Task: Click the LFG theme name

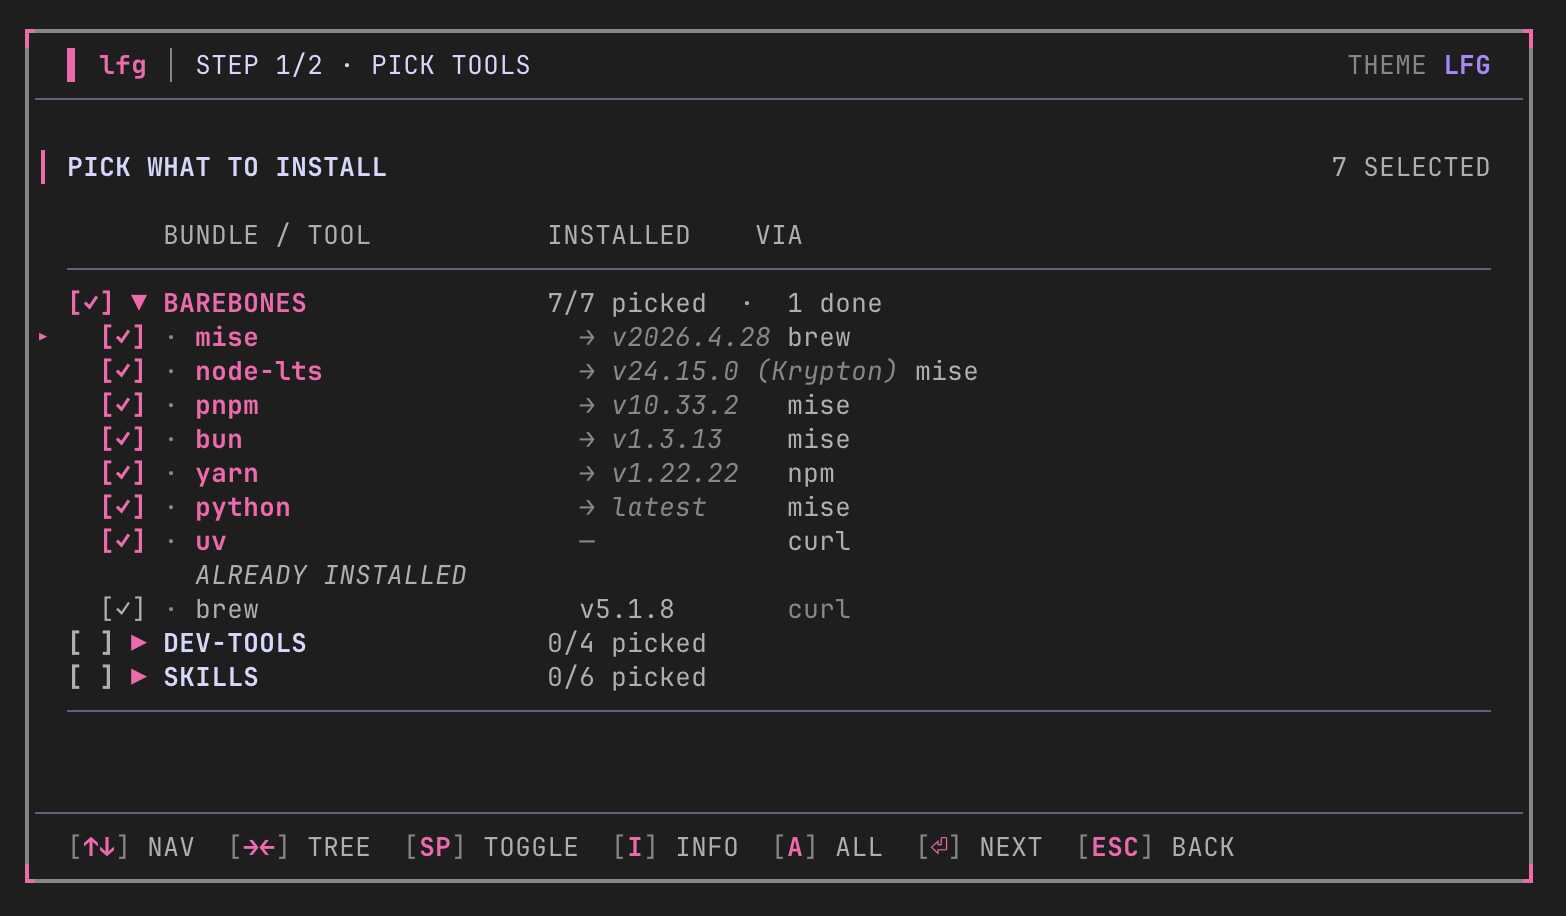Action: 1467,65
